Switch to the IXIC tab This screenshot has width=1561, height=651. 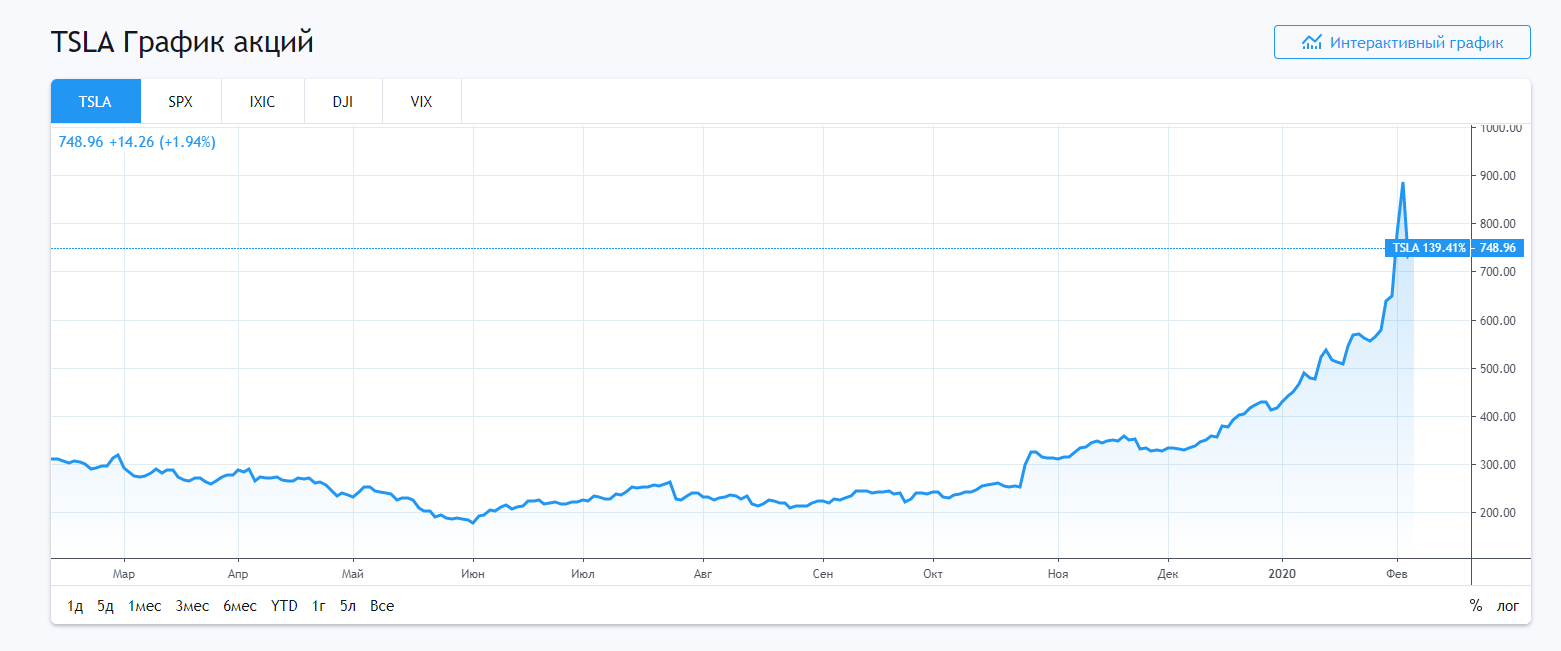tap(262, 101)
